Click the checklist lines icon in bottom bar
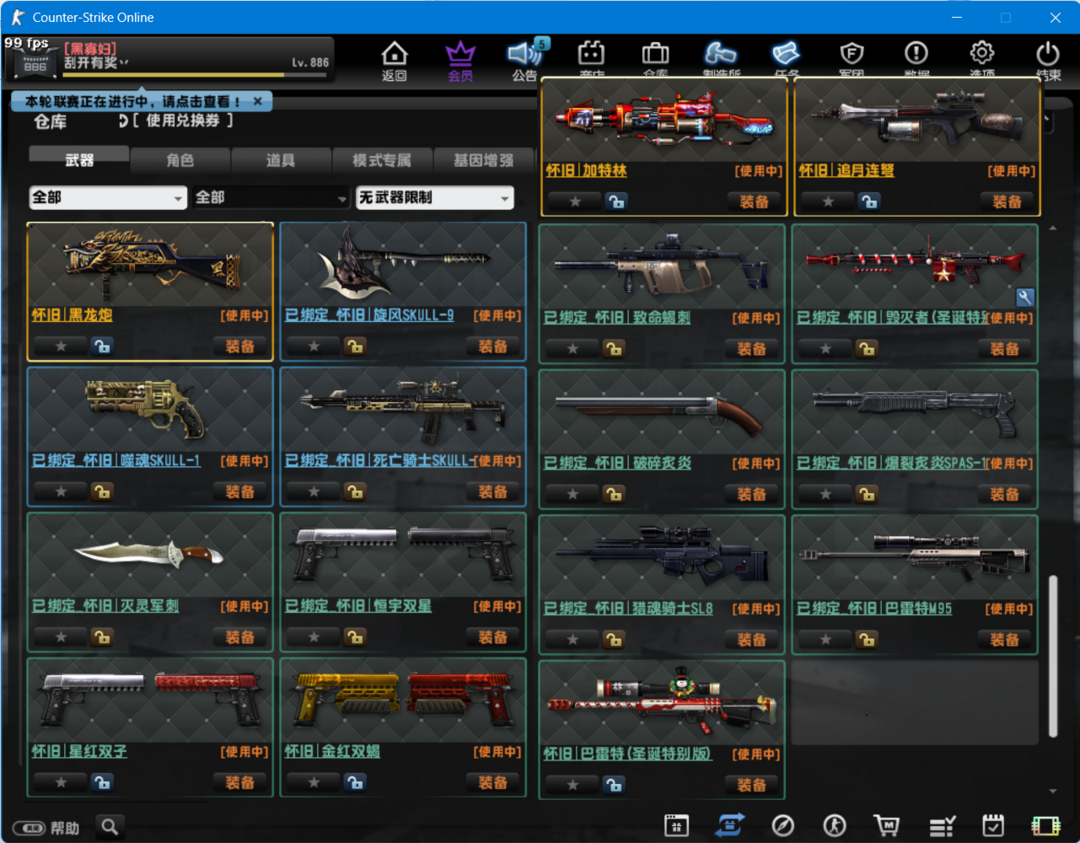This screenshot has width=1080, height=843. [942, 826]
